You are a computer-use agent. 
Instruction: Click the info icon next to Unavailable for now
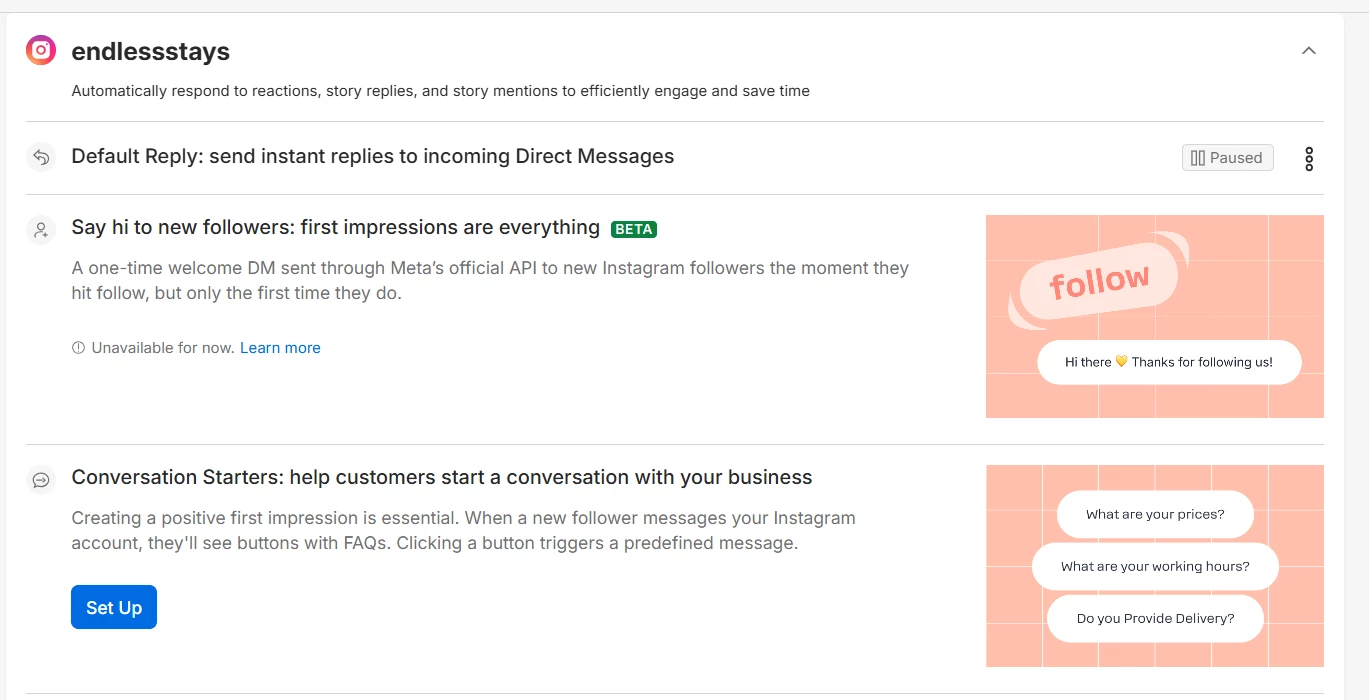click(x=79, y=348)
